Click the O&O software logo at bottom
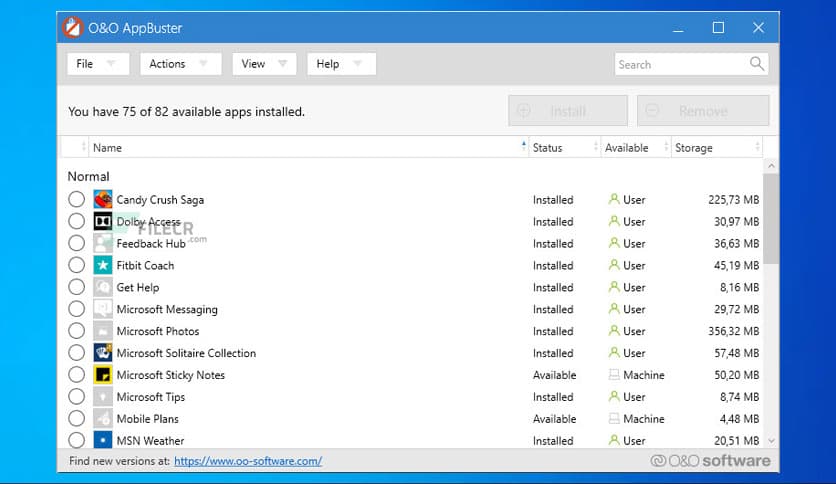 tap(711, 460)
